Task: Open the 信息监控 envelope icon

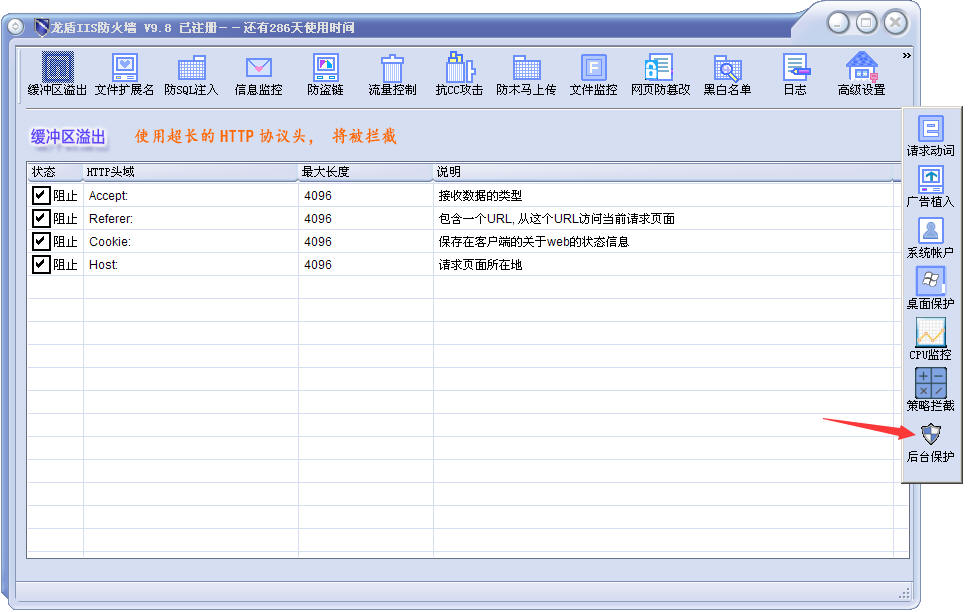Action: (258, 74)
